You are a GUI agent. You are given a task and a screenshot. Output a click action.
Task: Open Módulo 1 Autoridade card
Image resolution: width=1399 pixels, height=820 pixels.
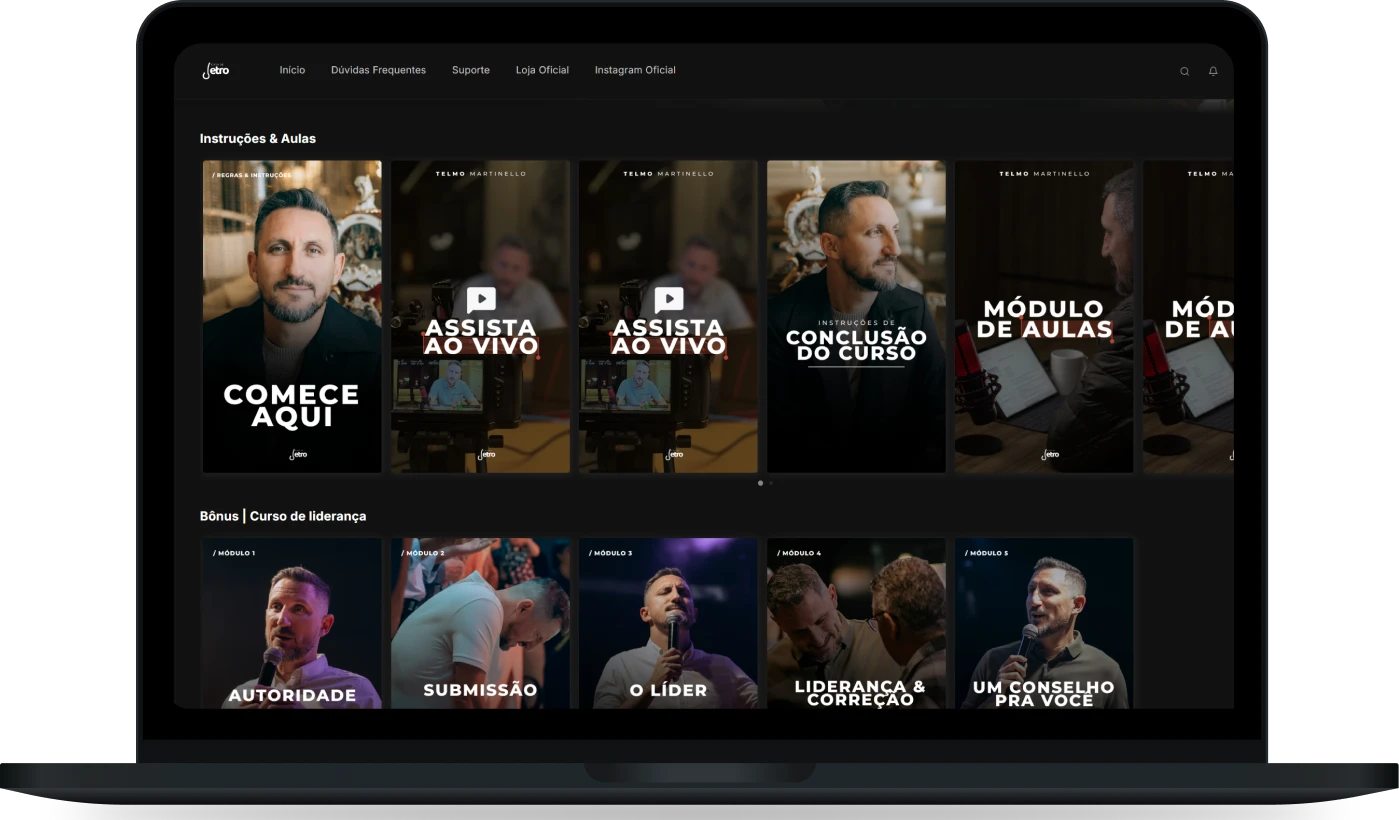click(292, 623)
